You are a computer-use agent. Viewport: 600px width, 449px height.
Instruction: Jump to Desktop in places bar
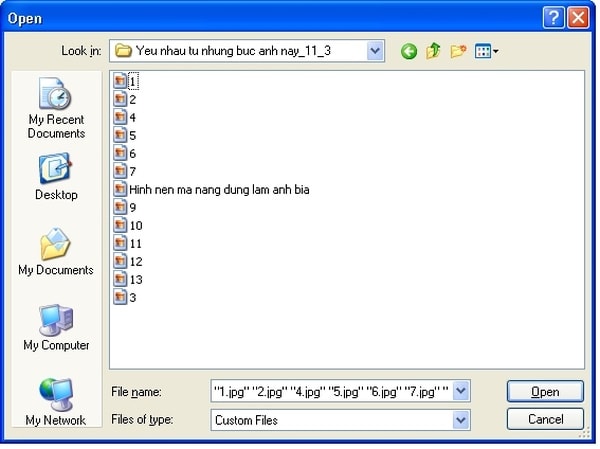tap(56, 176)
